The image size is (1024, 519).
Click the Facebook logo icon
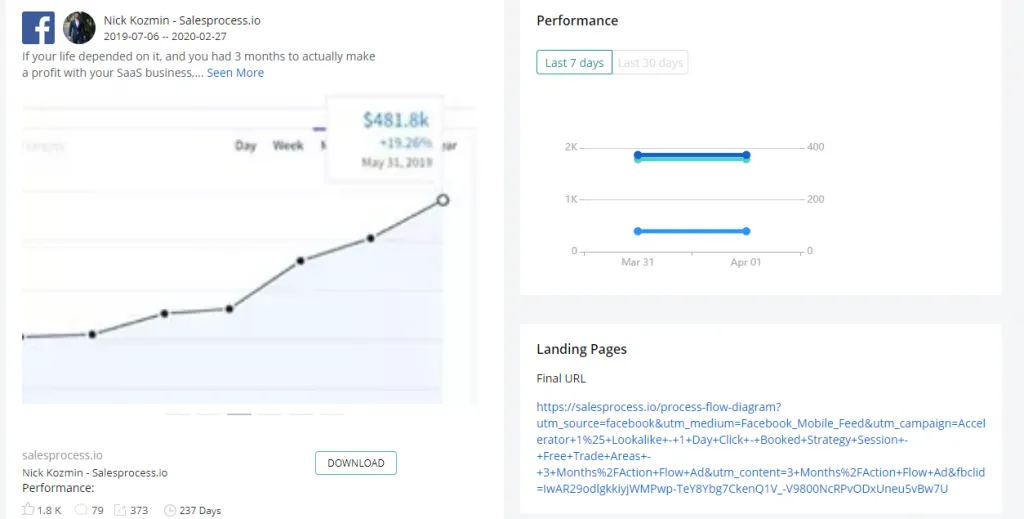point(38,27)
